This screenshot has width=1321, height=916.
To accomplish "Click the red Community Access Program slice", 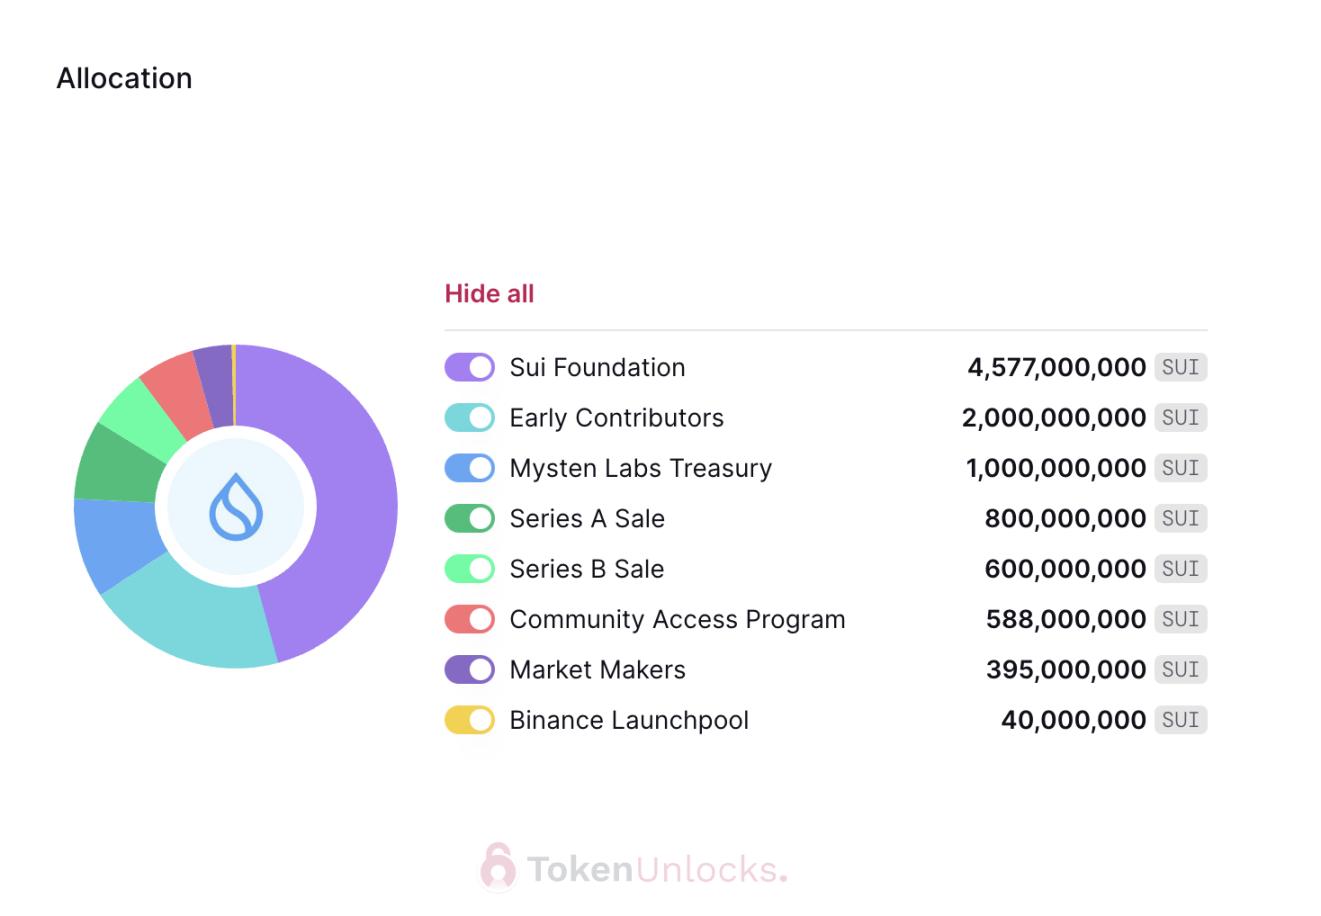I will pyautogui.click(x=172, y=390).
